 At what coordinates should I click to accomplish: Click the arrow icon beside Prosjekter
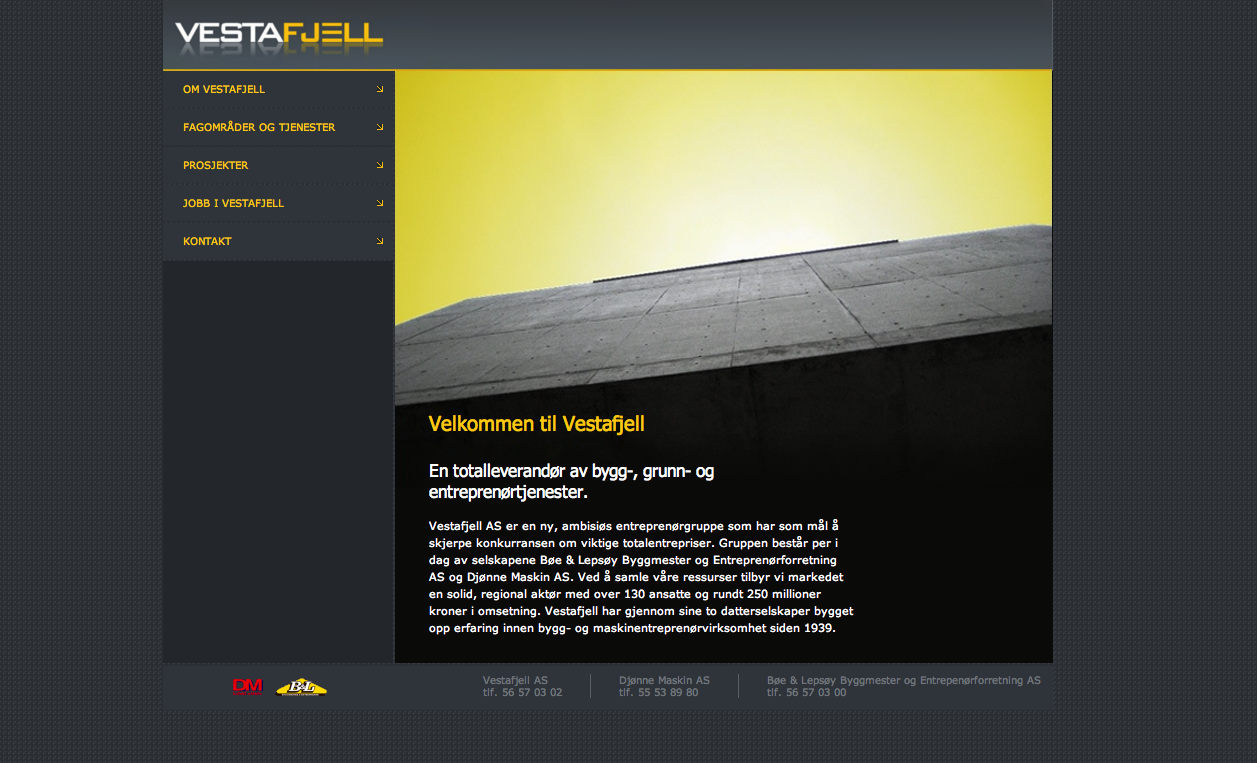(380, 165)
